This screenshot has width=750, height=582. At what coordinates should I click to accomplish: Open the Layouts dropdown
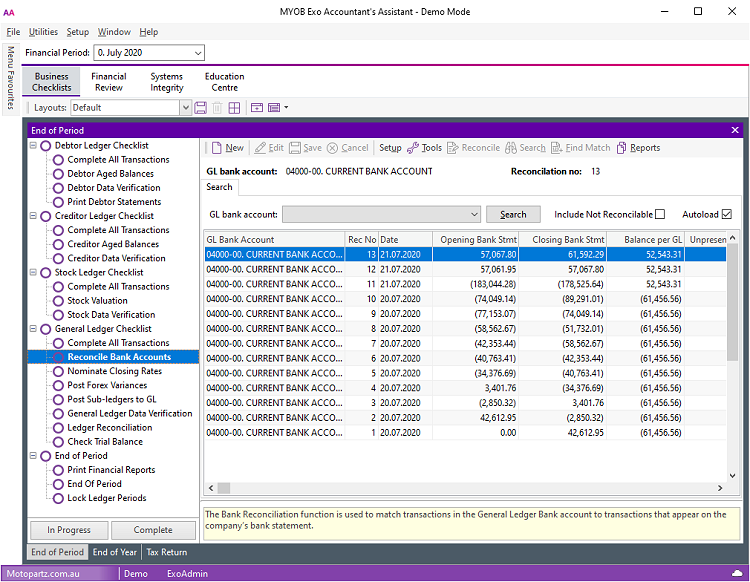point(186,108)
